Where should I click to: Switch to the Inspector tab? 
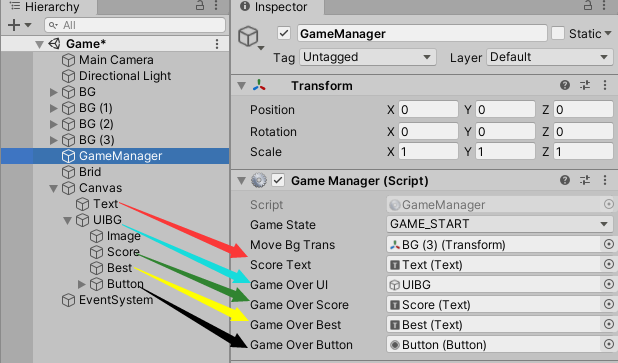277,7
